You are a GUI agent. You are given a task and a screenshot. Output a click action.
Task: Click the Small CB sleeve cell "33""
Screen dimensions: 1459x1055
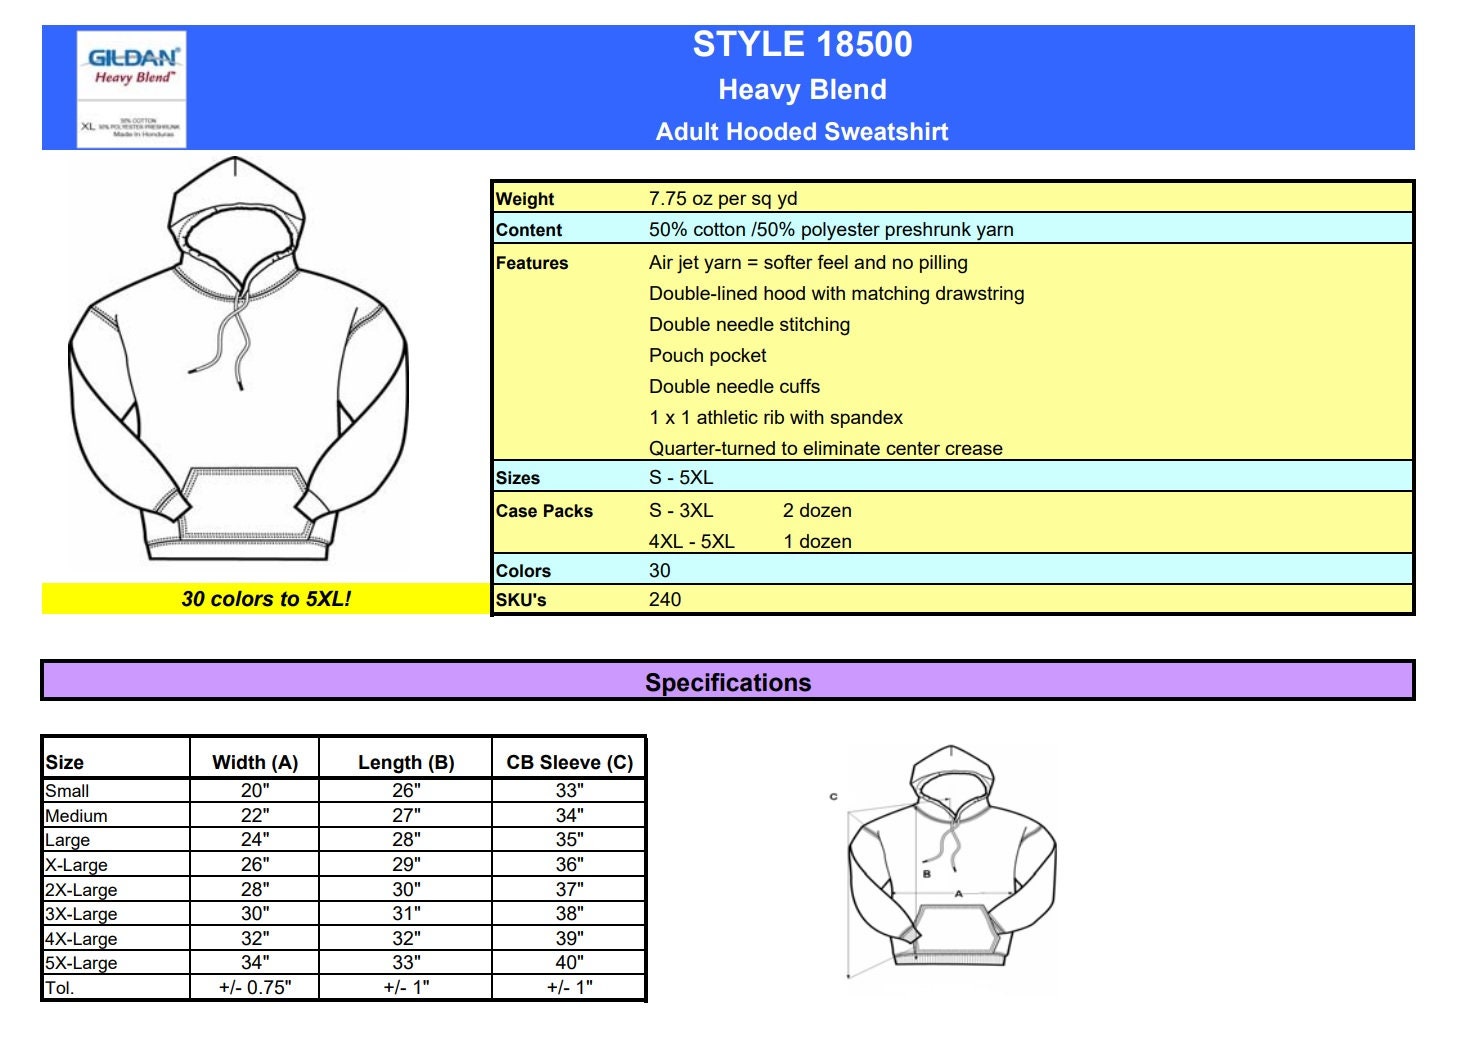coord(570,790)
